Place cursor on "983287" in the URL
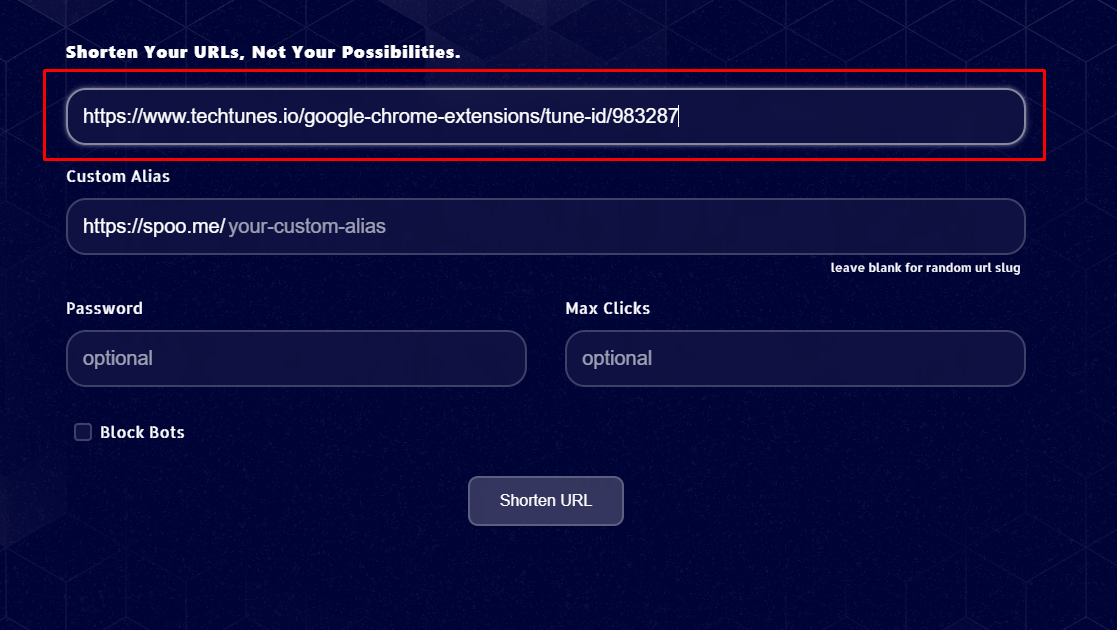 click(x=646, y=116)
